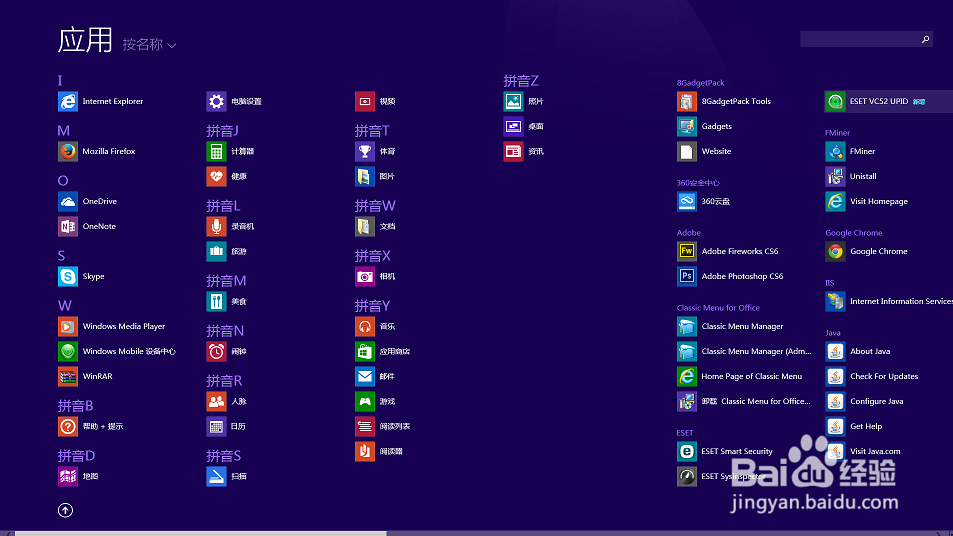
Task: Open the ESET VC52 UPID app
Action: coord(888,101)
